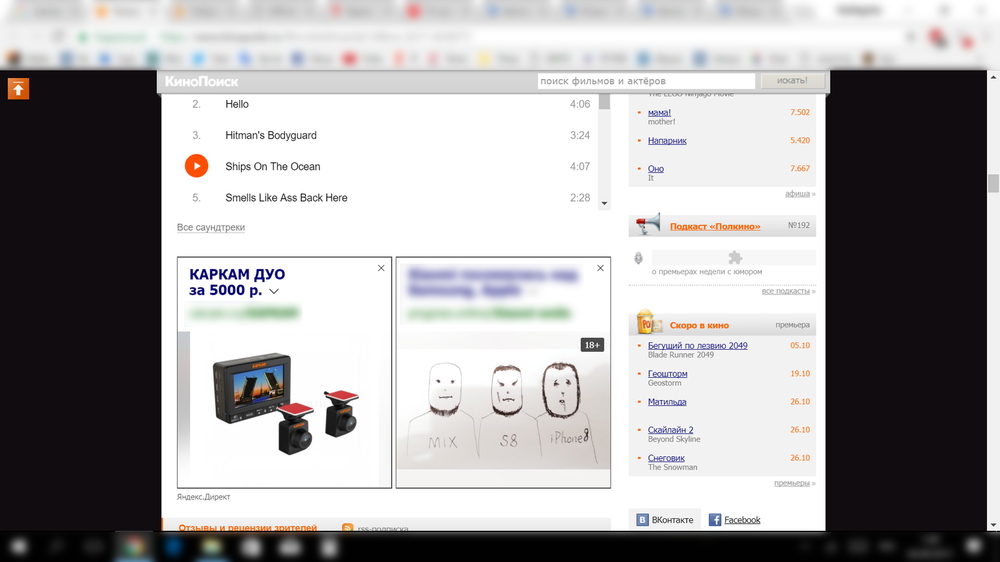Viewport: 1000px width, 562px height.
Task: Click the tracklist scroll down arrow
Action: click(x=604, y=203)
